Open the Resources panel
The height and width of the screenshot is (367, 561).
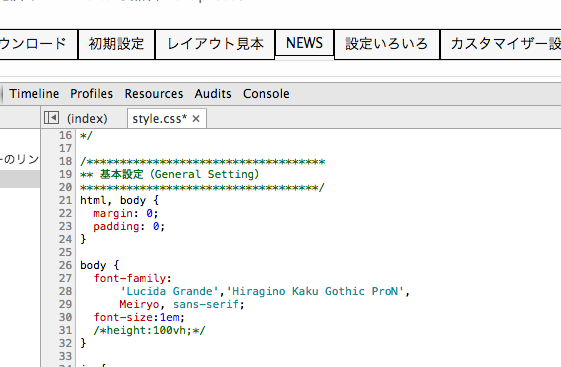pyautogui.click(x=154, y=94)
